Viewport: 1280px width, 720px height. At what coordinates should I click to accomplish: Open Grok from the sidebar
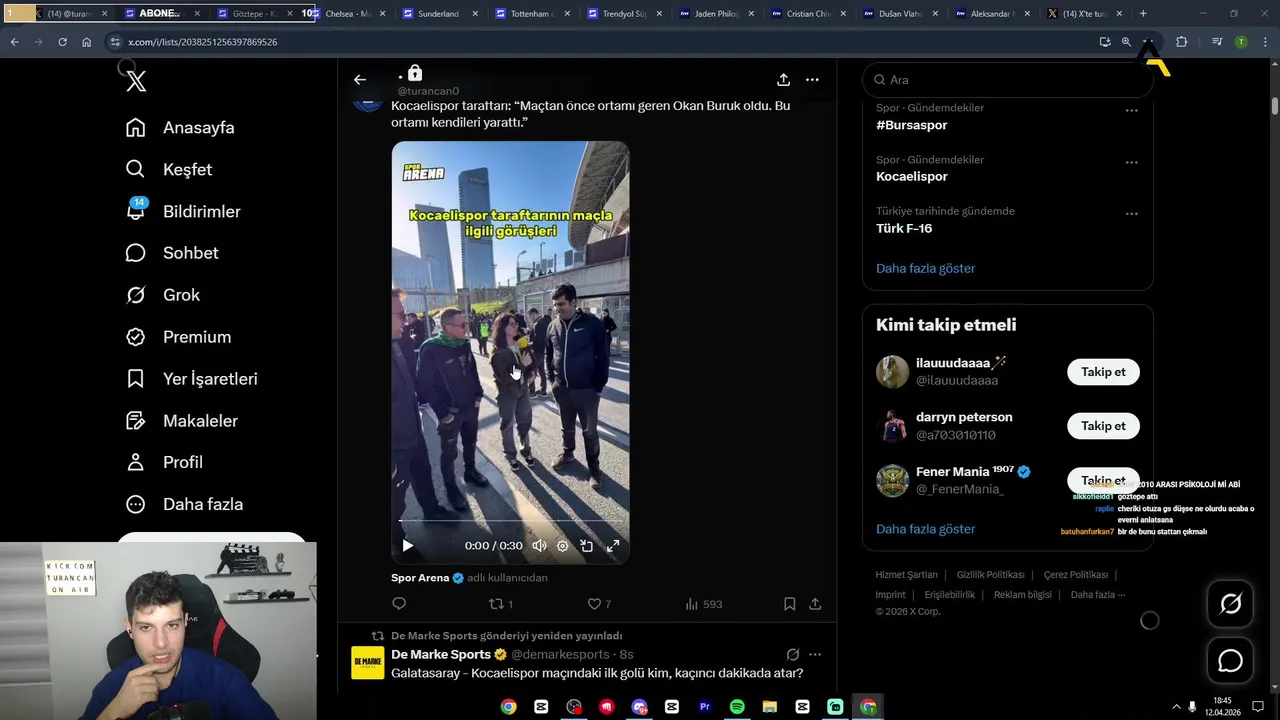click(x=163, y=295)
